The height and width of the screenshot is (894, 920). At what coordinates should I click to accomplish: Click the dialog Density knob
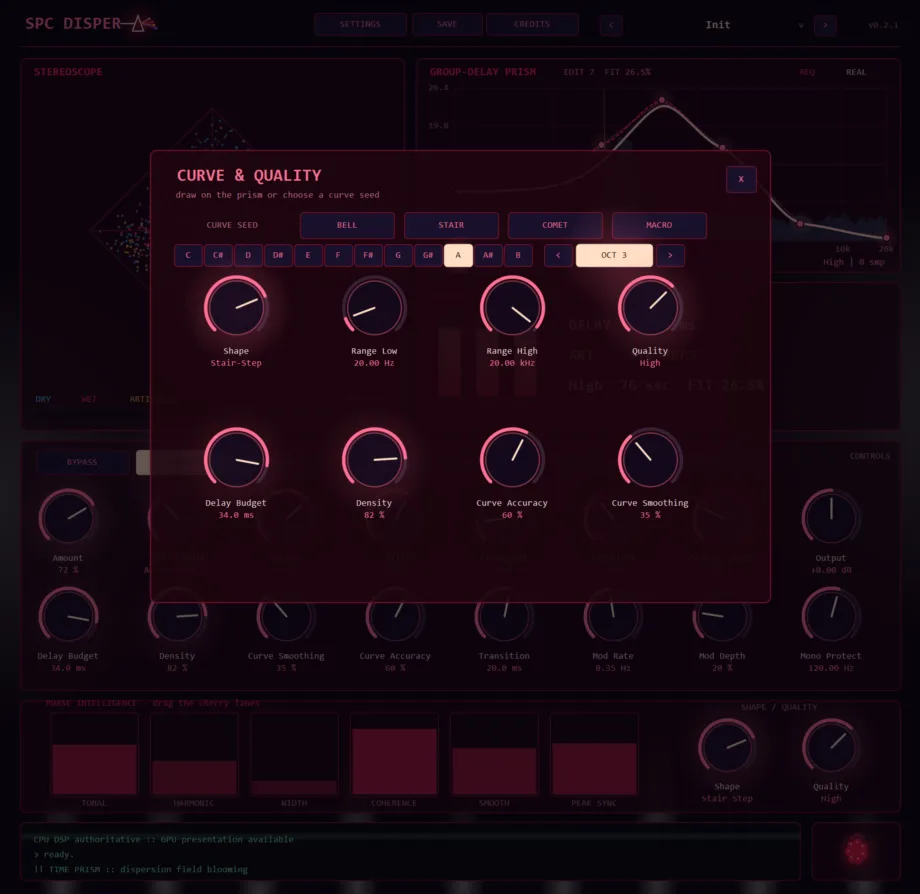pos(374,459)
